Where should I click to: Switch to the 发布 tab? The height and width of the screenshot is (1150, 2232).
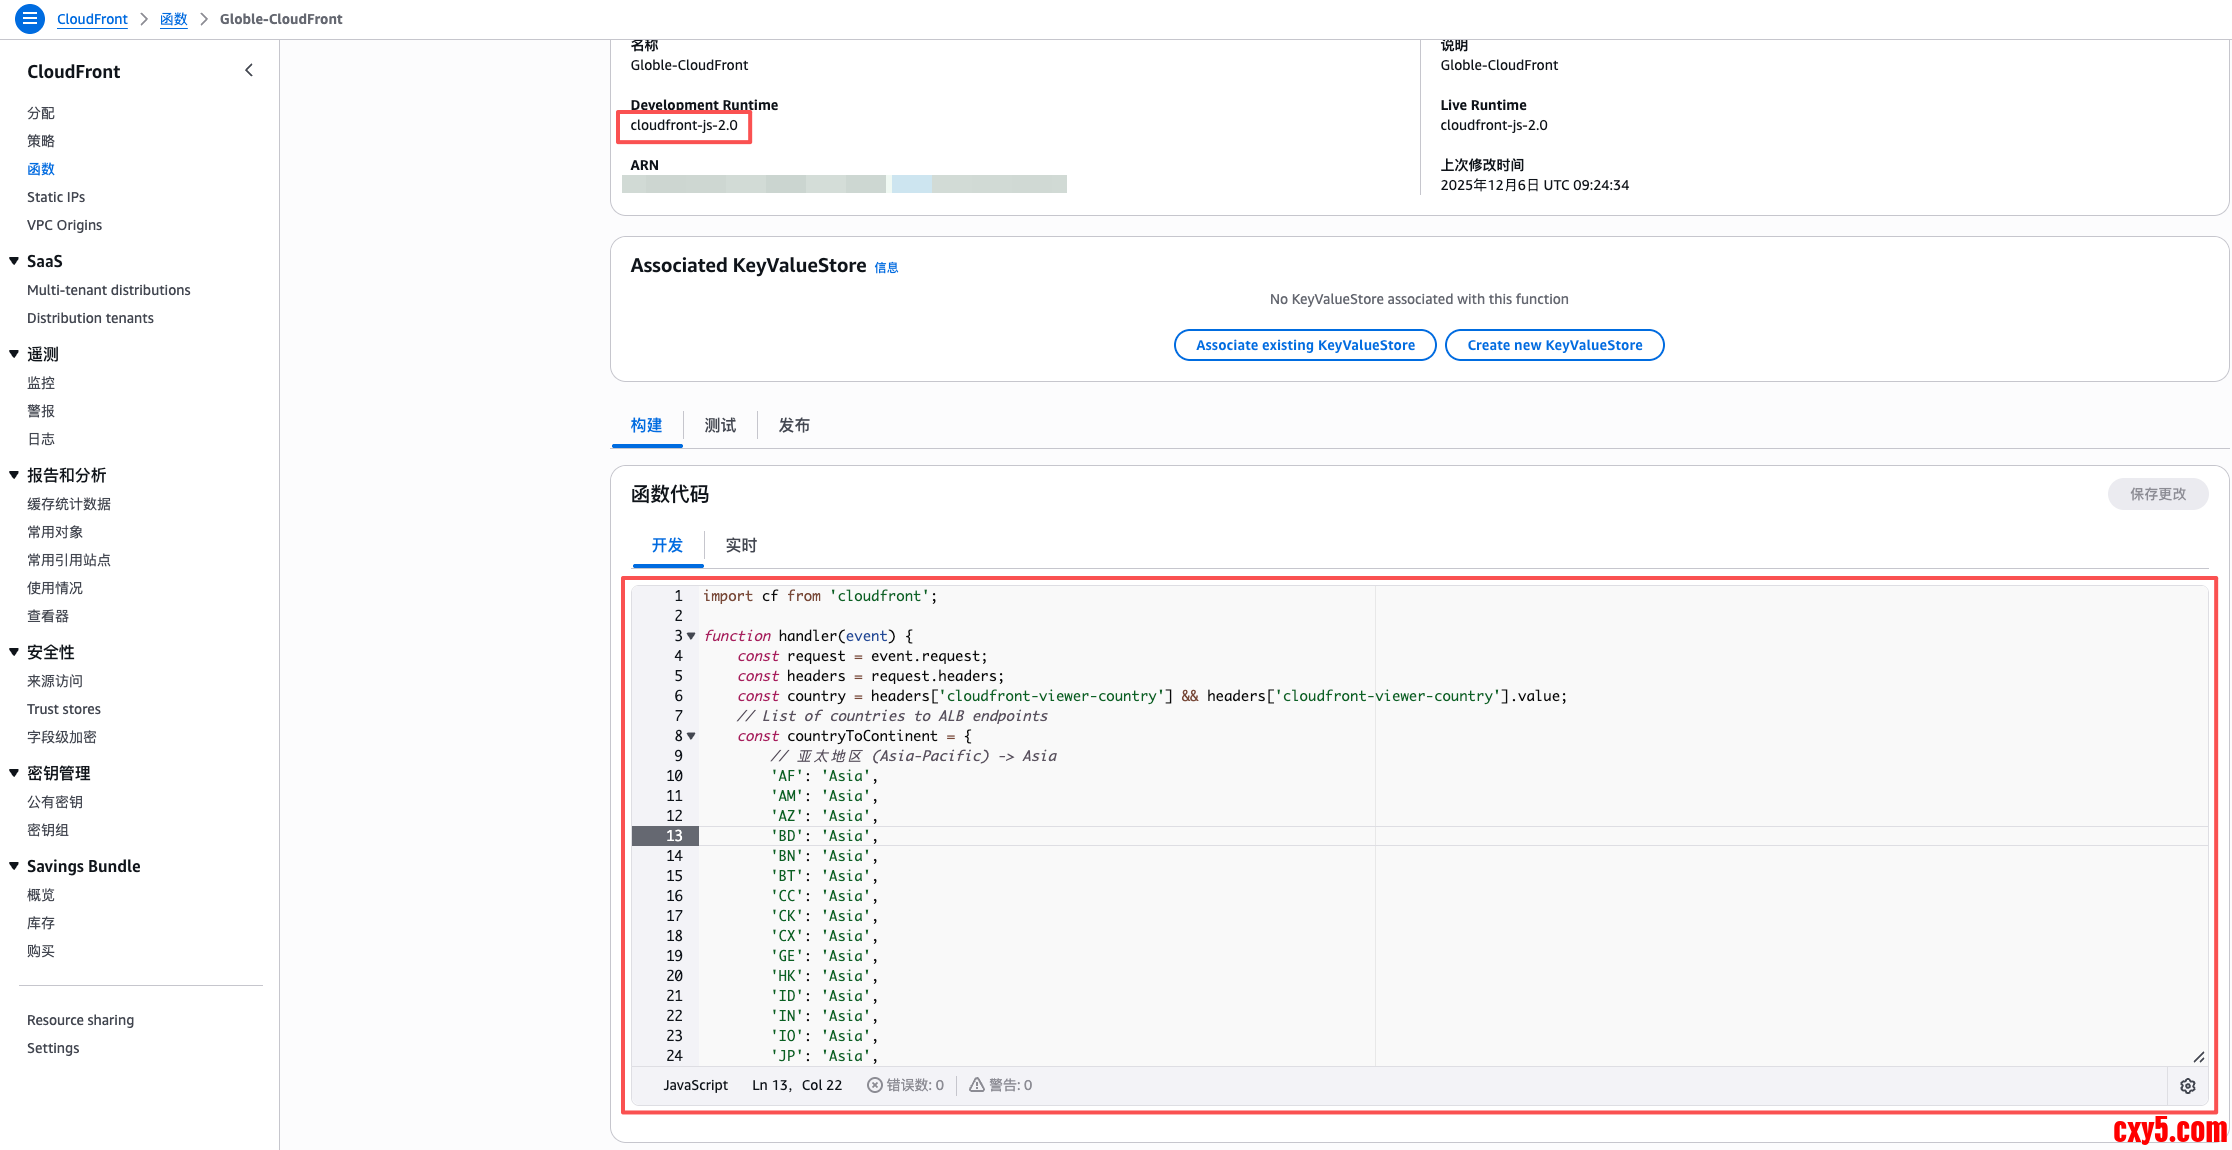click(794, 425)
